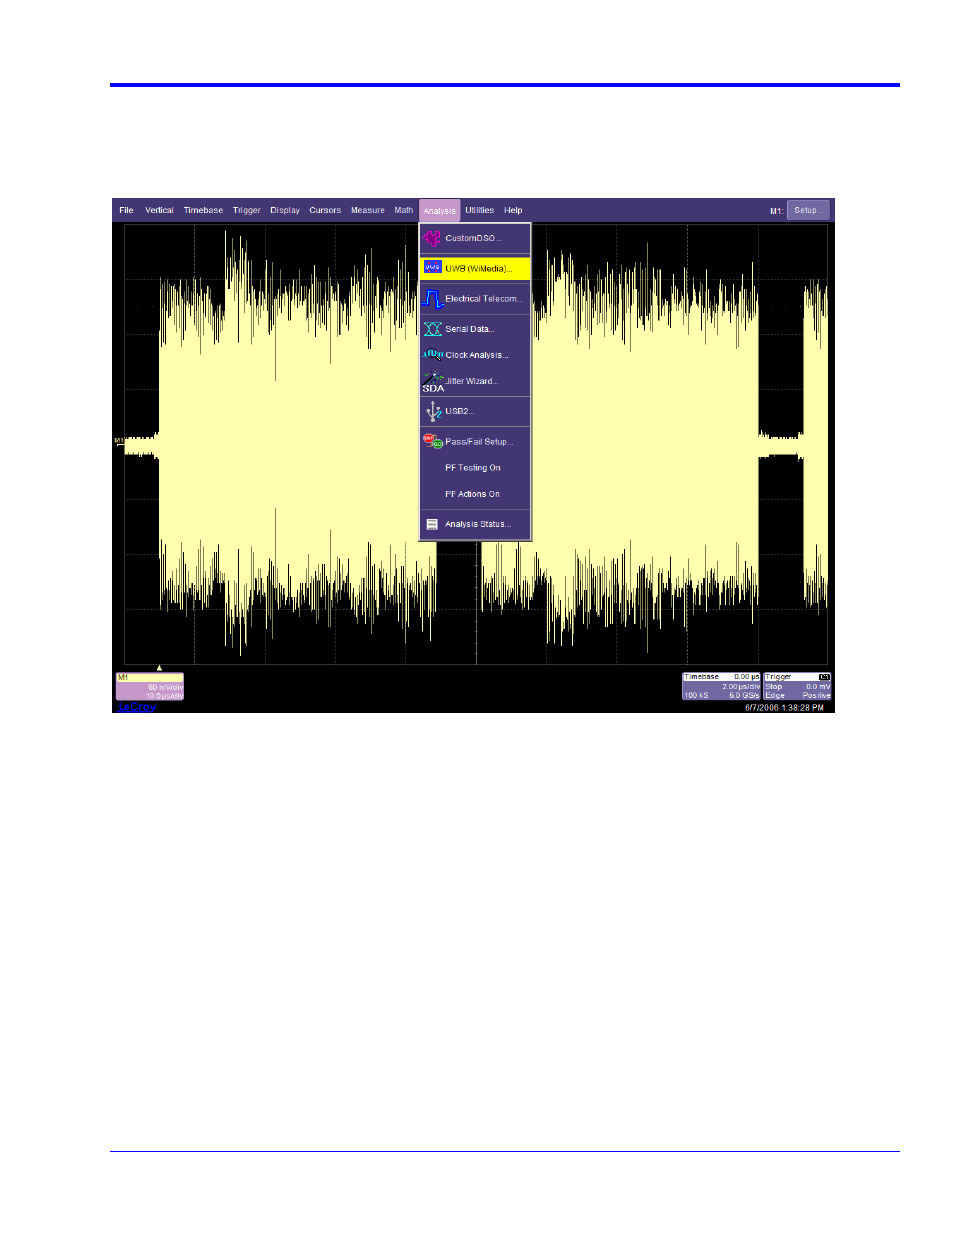Click the Electrical Telecom pulse icon
The width and height of the screenshot is (954, 1235).
click(432, 299)
